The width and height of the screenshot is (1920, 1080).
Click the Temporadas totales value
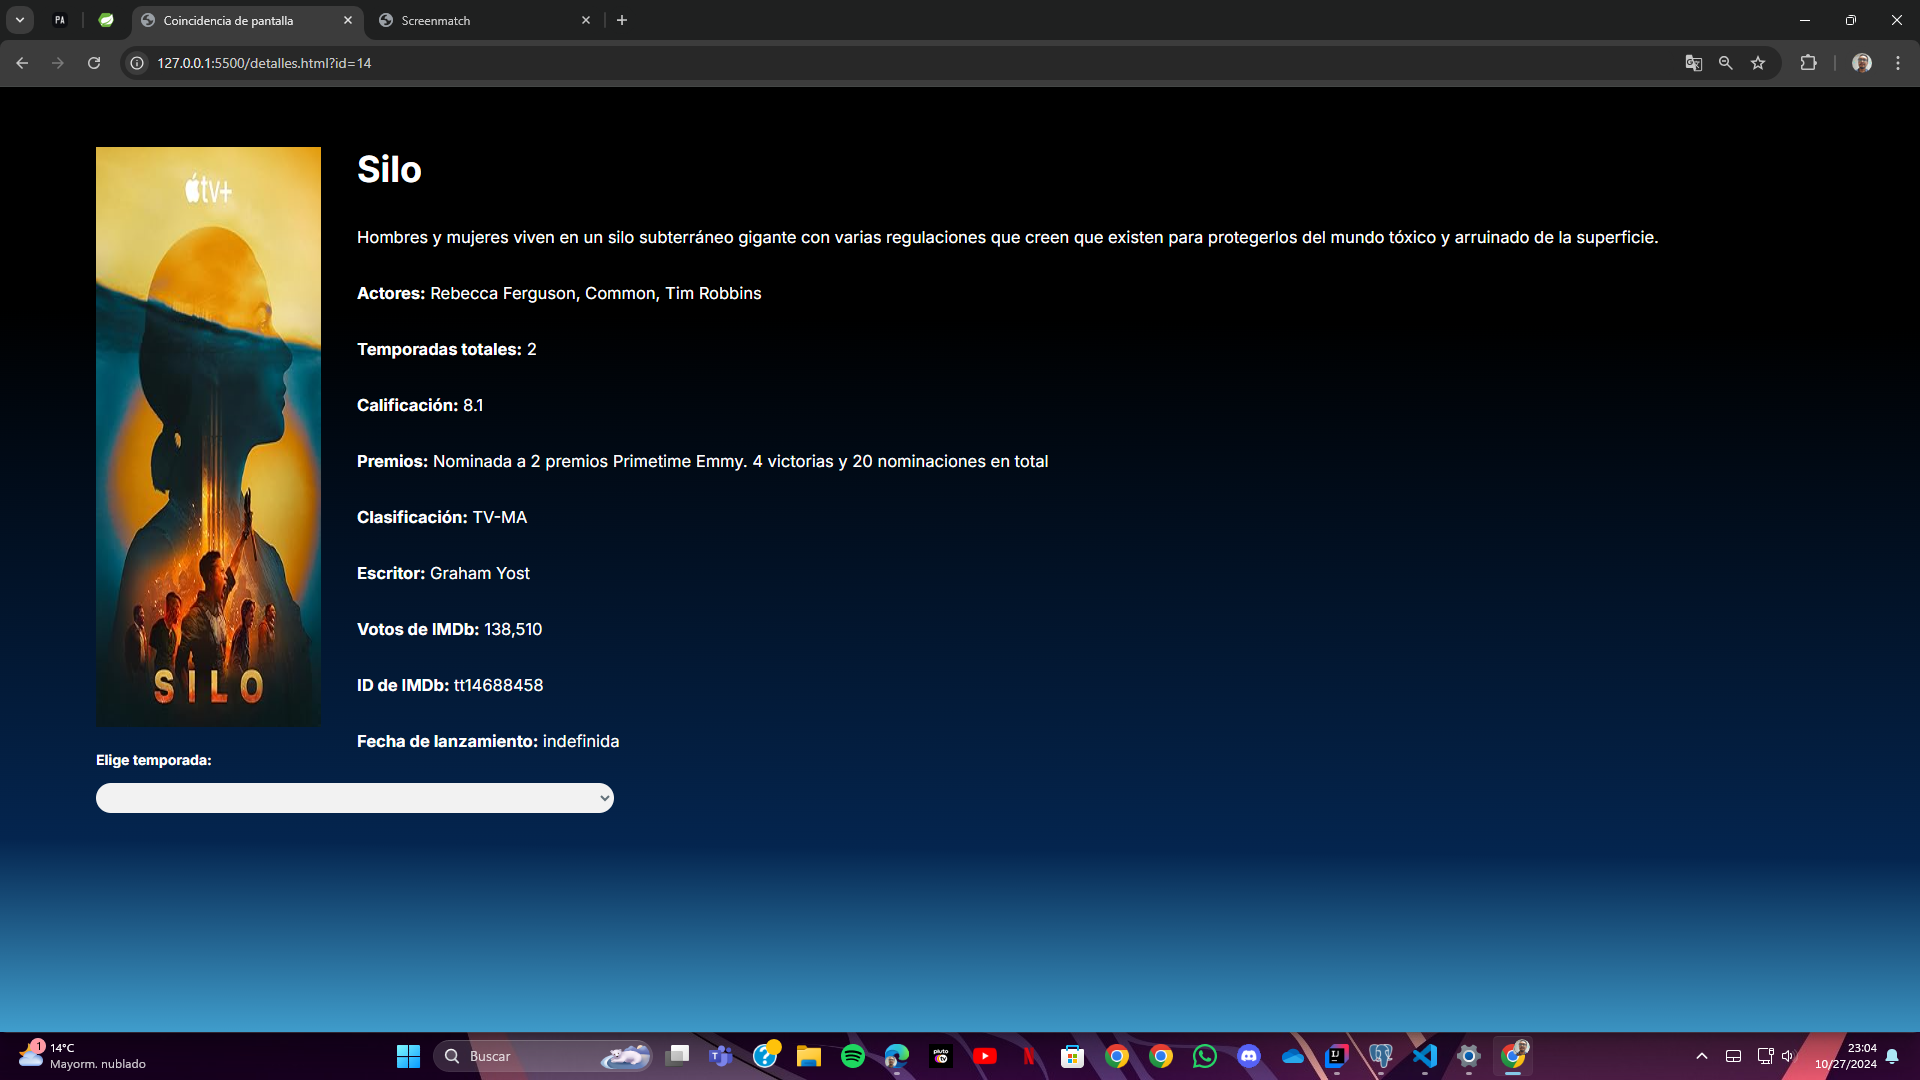click(x=532, y=349)
